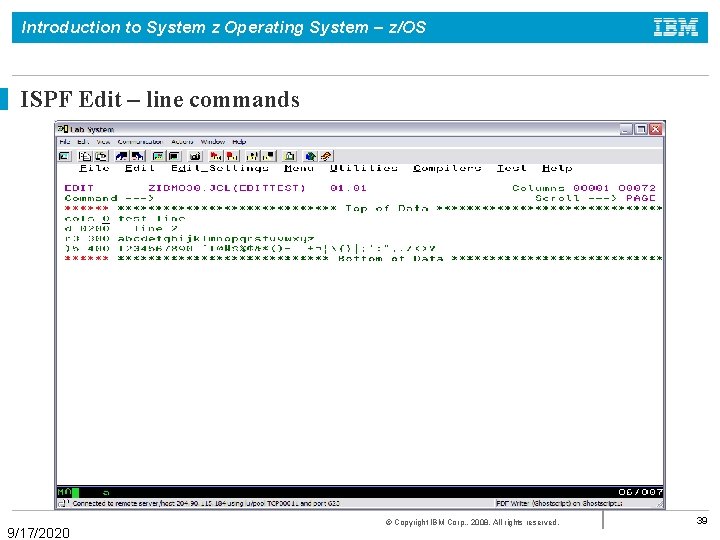This screenshot has width=720, height=540.
Task: Click the 1234567890 special characters line
Action: tap(276, 249)
